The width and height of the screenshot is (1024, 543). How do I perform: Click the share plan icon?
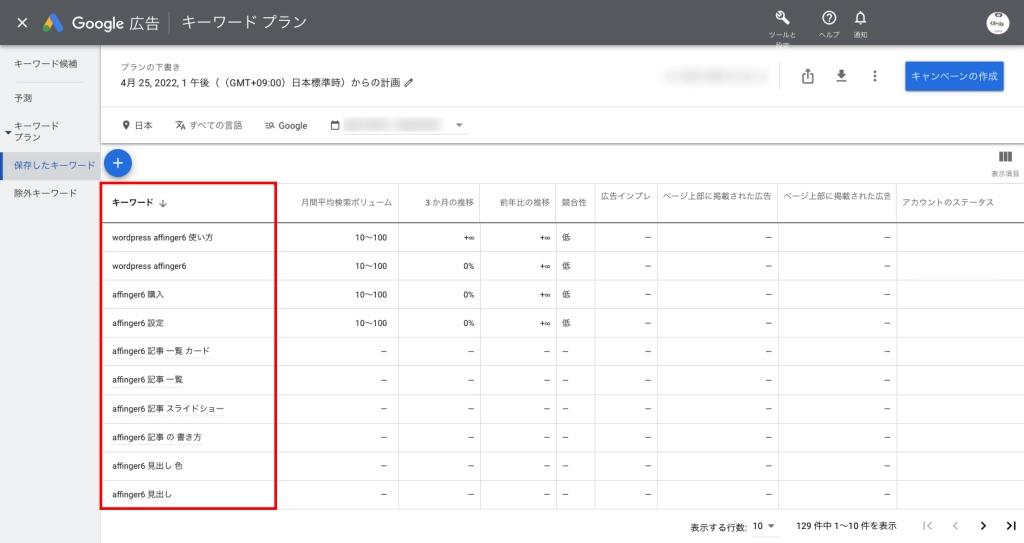pyautogui.click(x=808, y=76)
